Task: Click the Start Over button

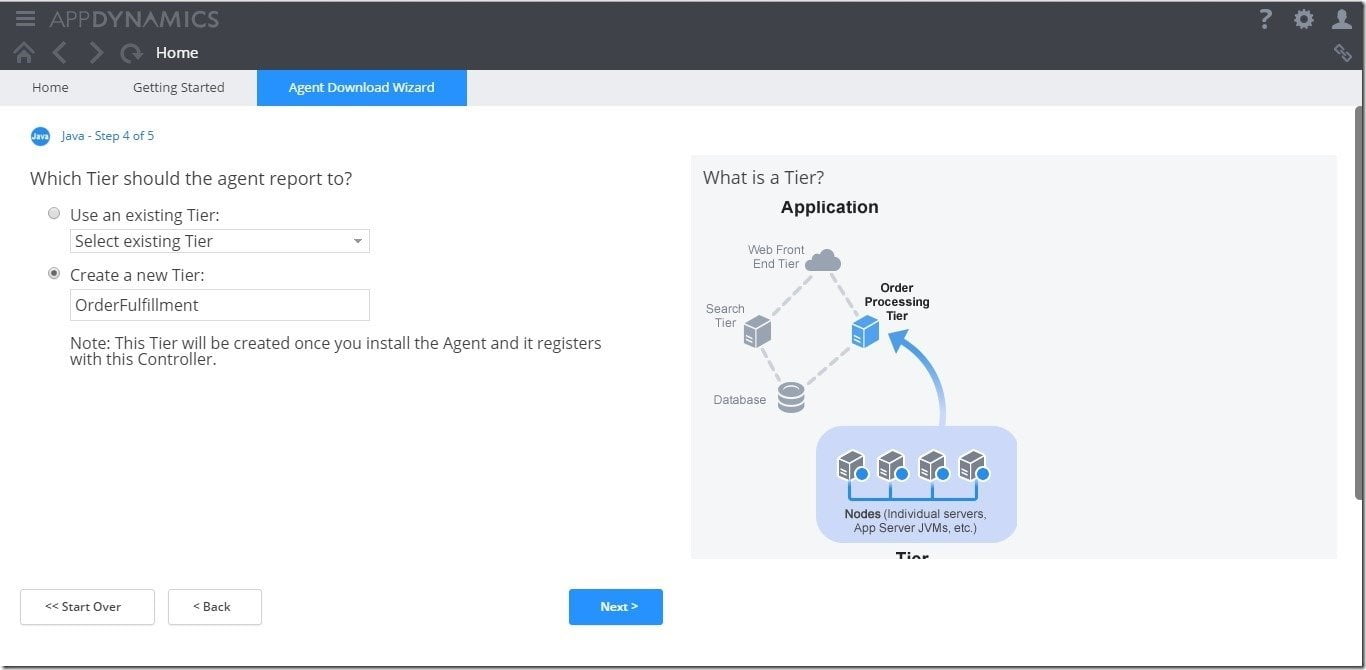Action: [87, 607]
